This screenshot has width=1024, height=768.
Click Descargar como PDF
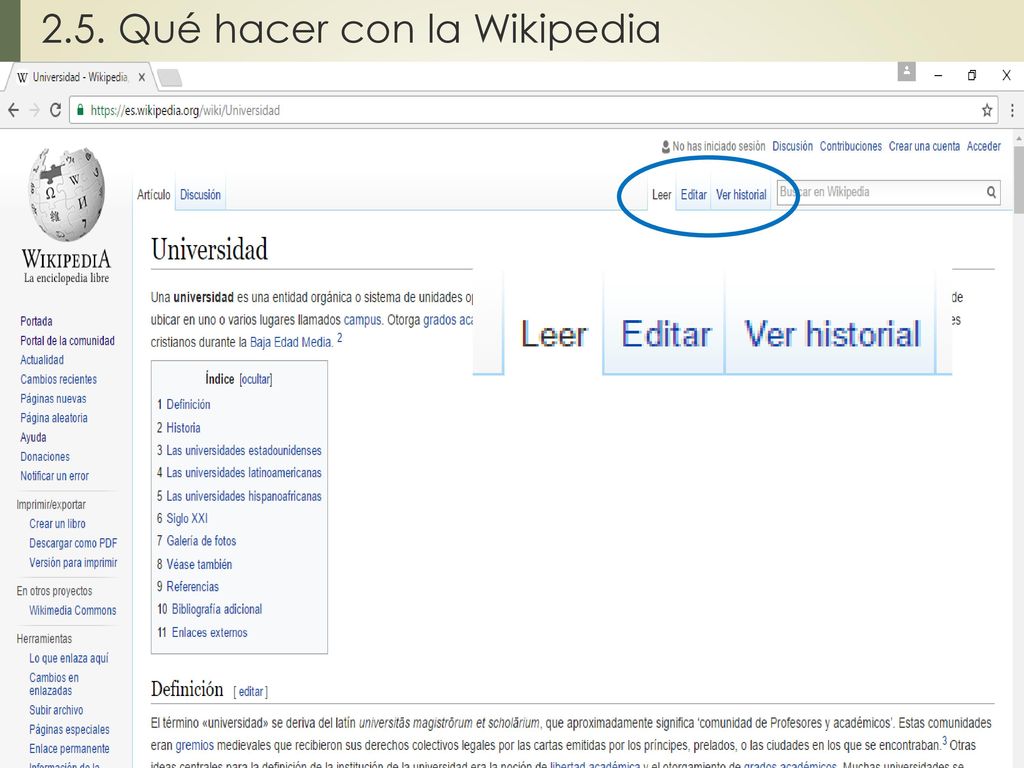click(x=73, y=543)
